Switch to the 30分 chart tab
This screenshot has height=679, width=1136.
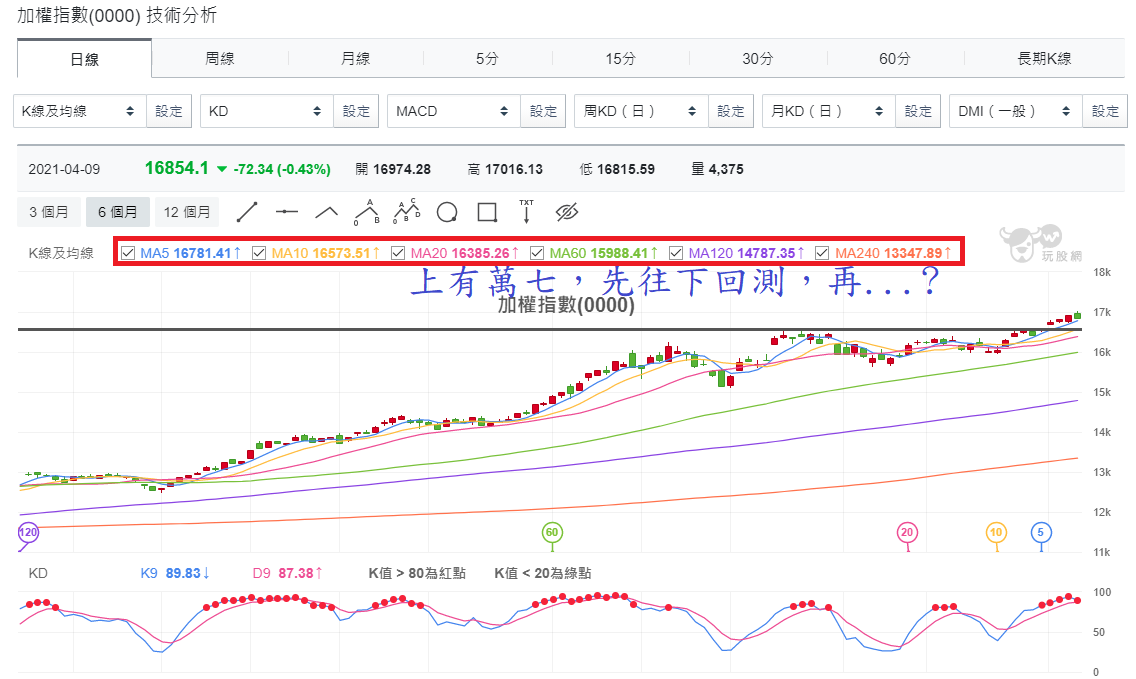click(758, 59)
